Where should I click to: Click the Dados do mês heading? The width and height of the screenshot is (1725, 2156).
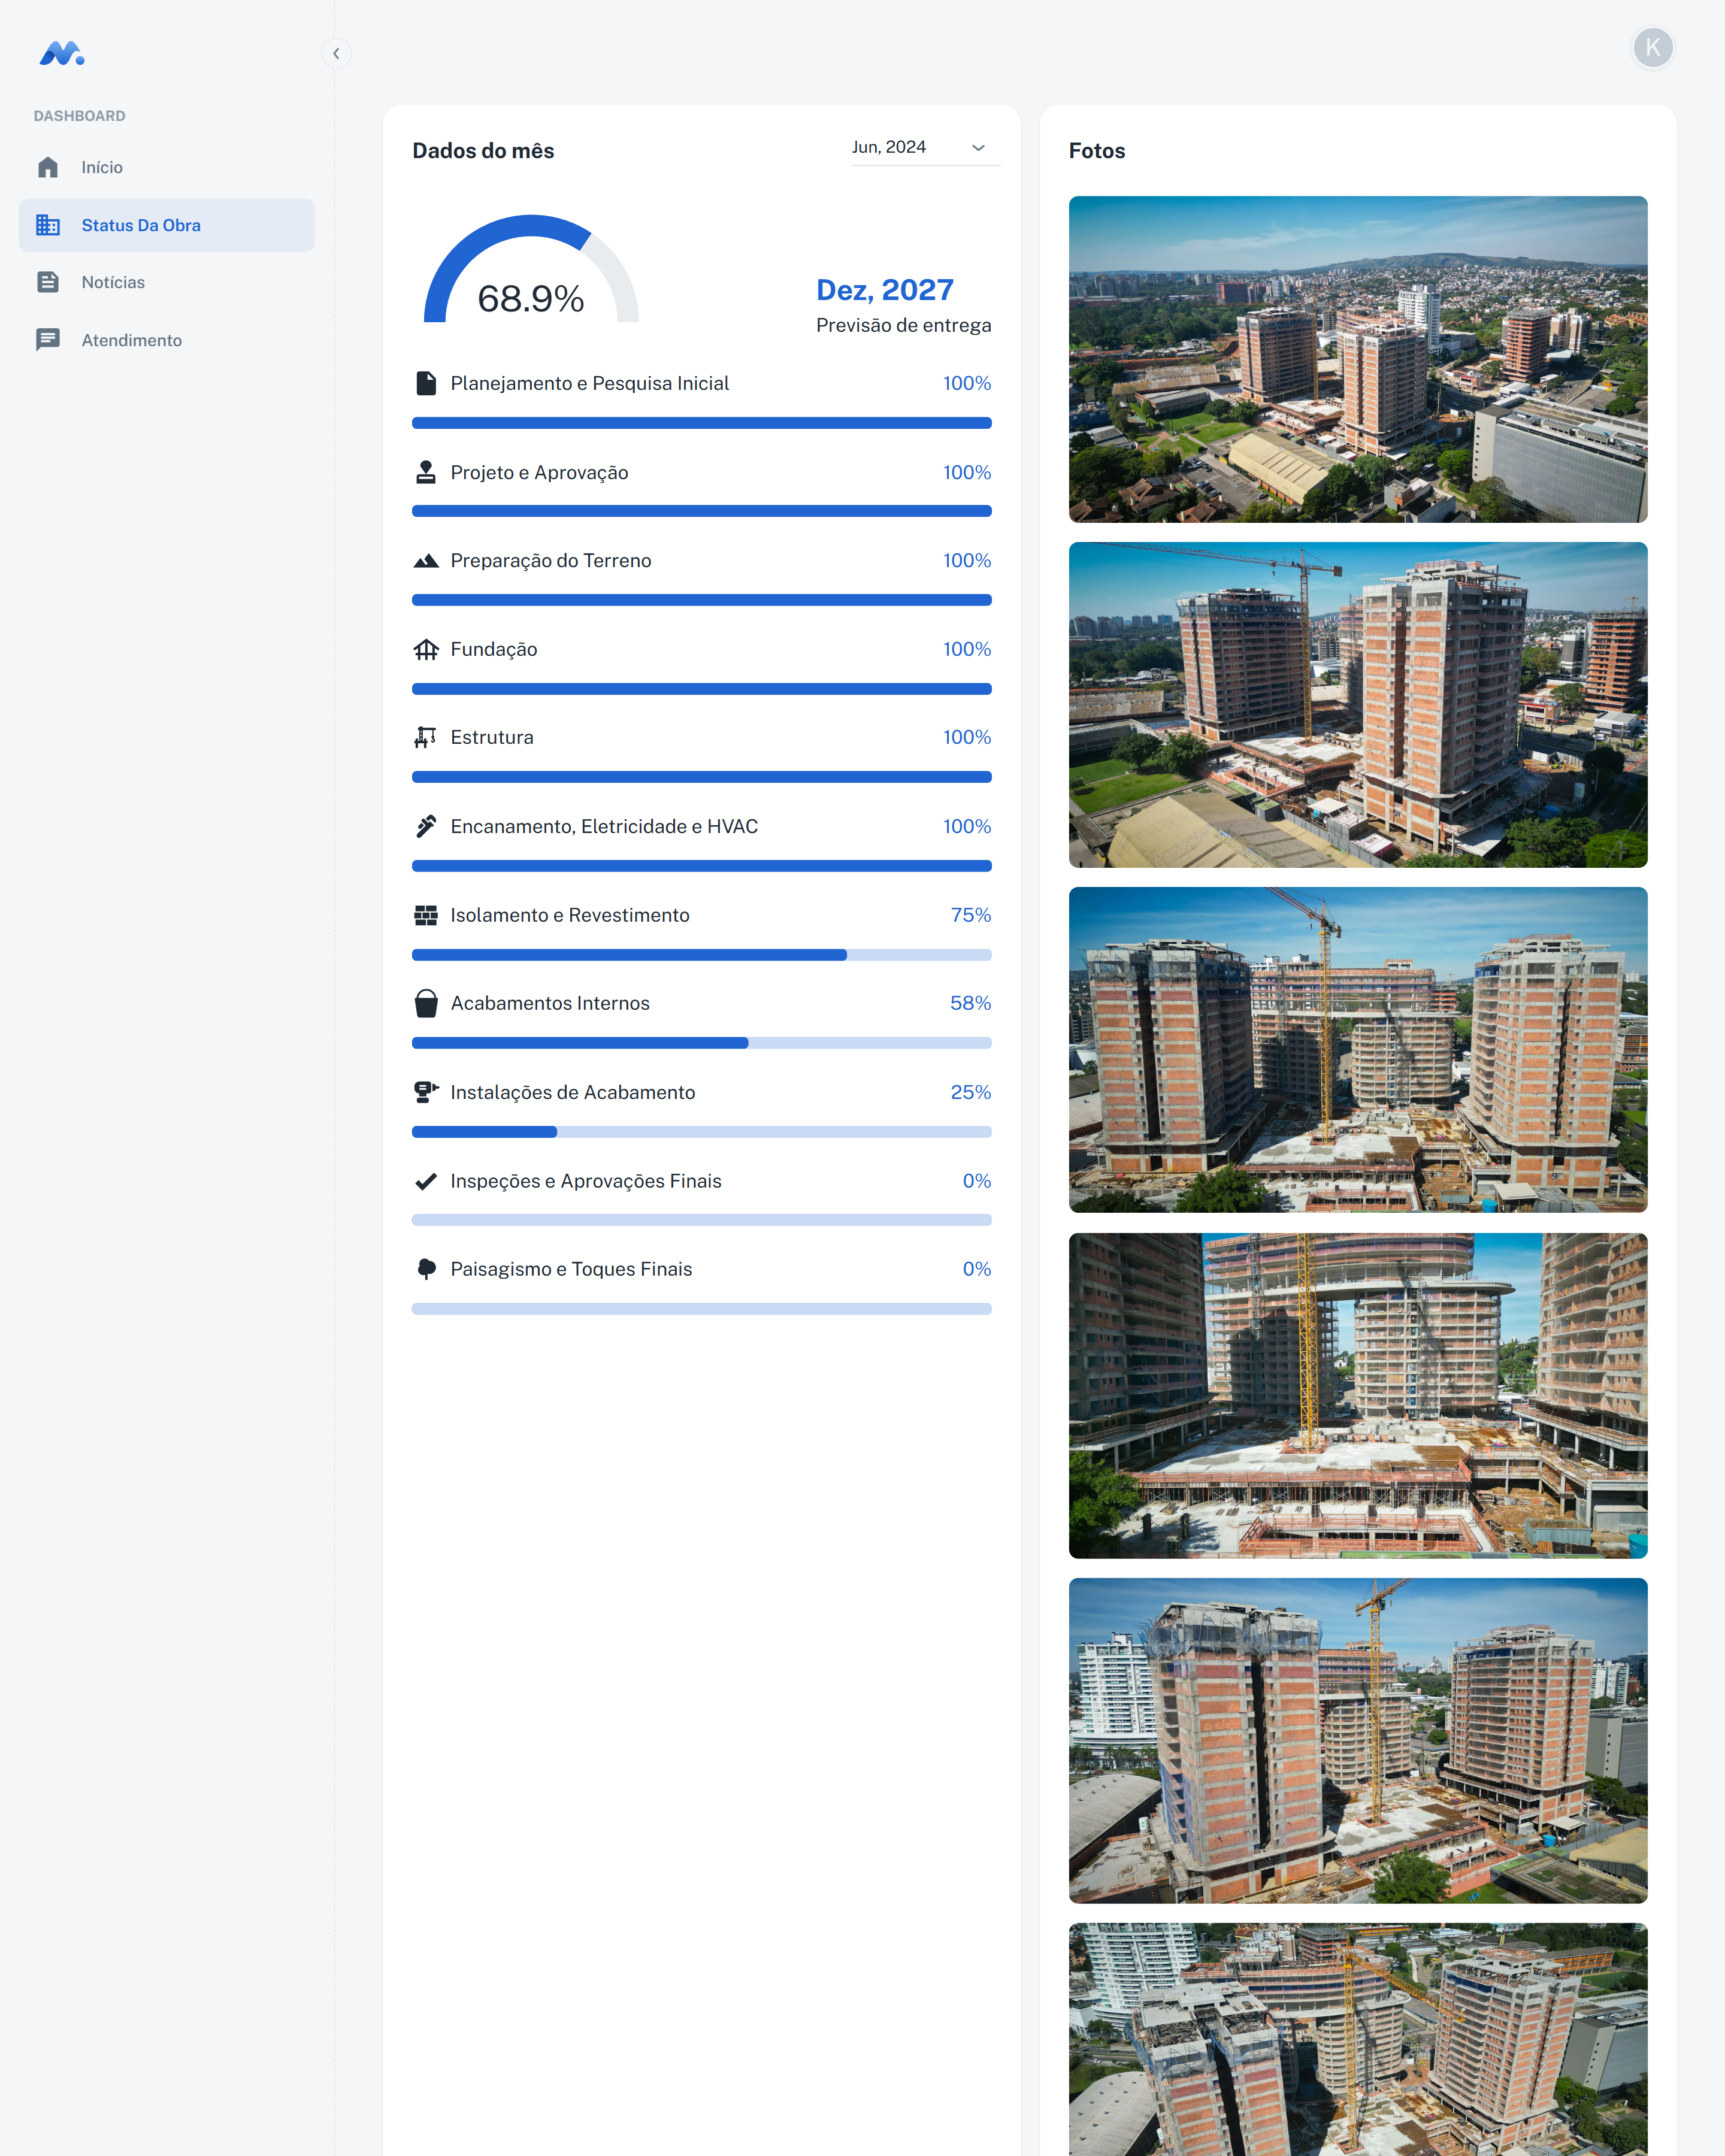point(483,151)
